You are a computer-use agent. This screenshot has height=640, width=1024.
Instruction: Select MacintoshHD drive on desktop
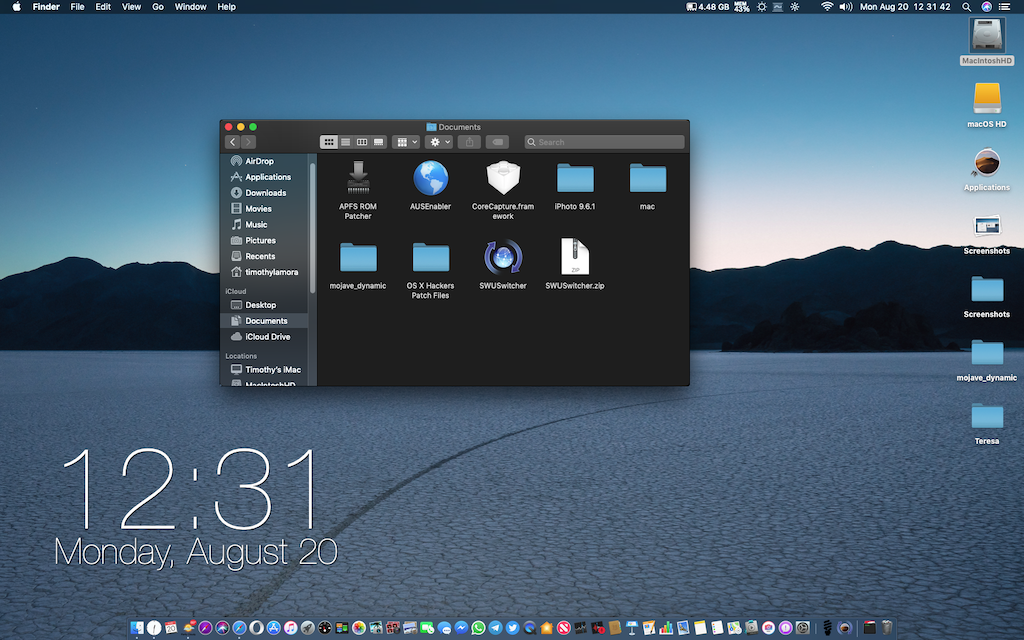(x=987, y=41)
